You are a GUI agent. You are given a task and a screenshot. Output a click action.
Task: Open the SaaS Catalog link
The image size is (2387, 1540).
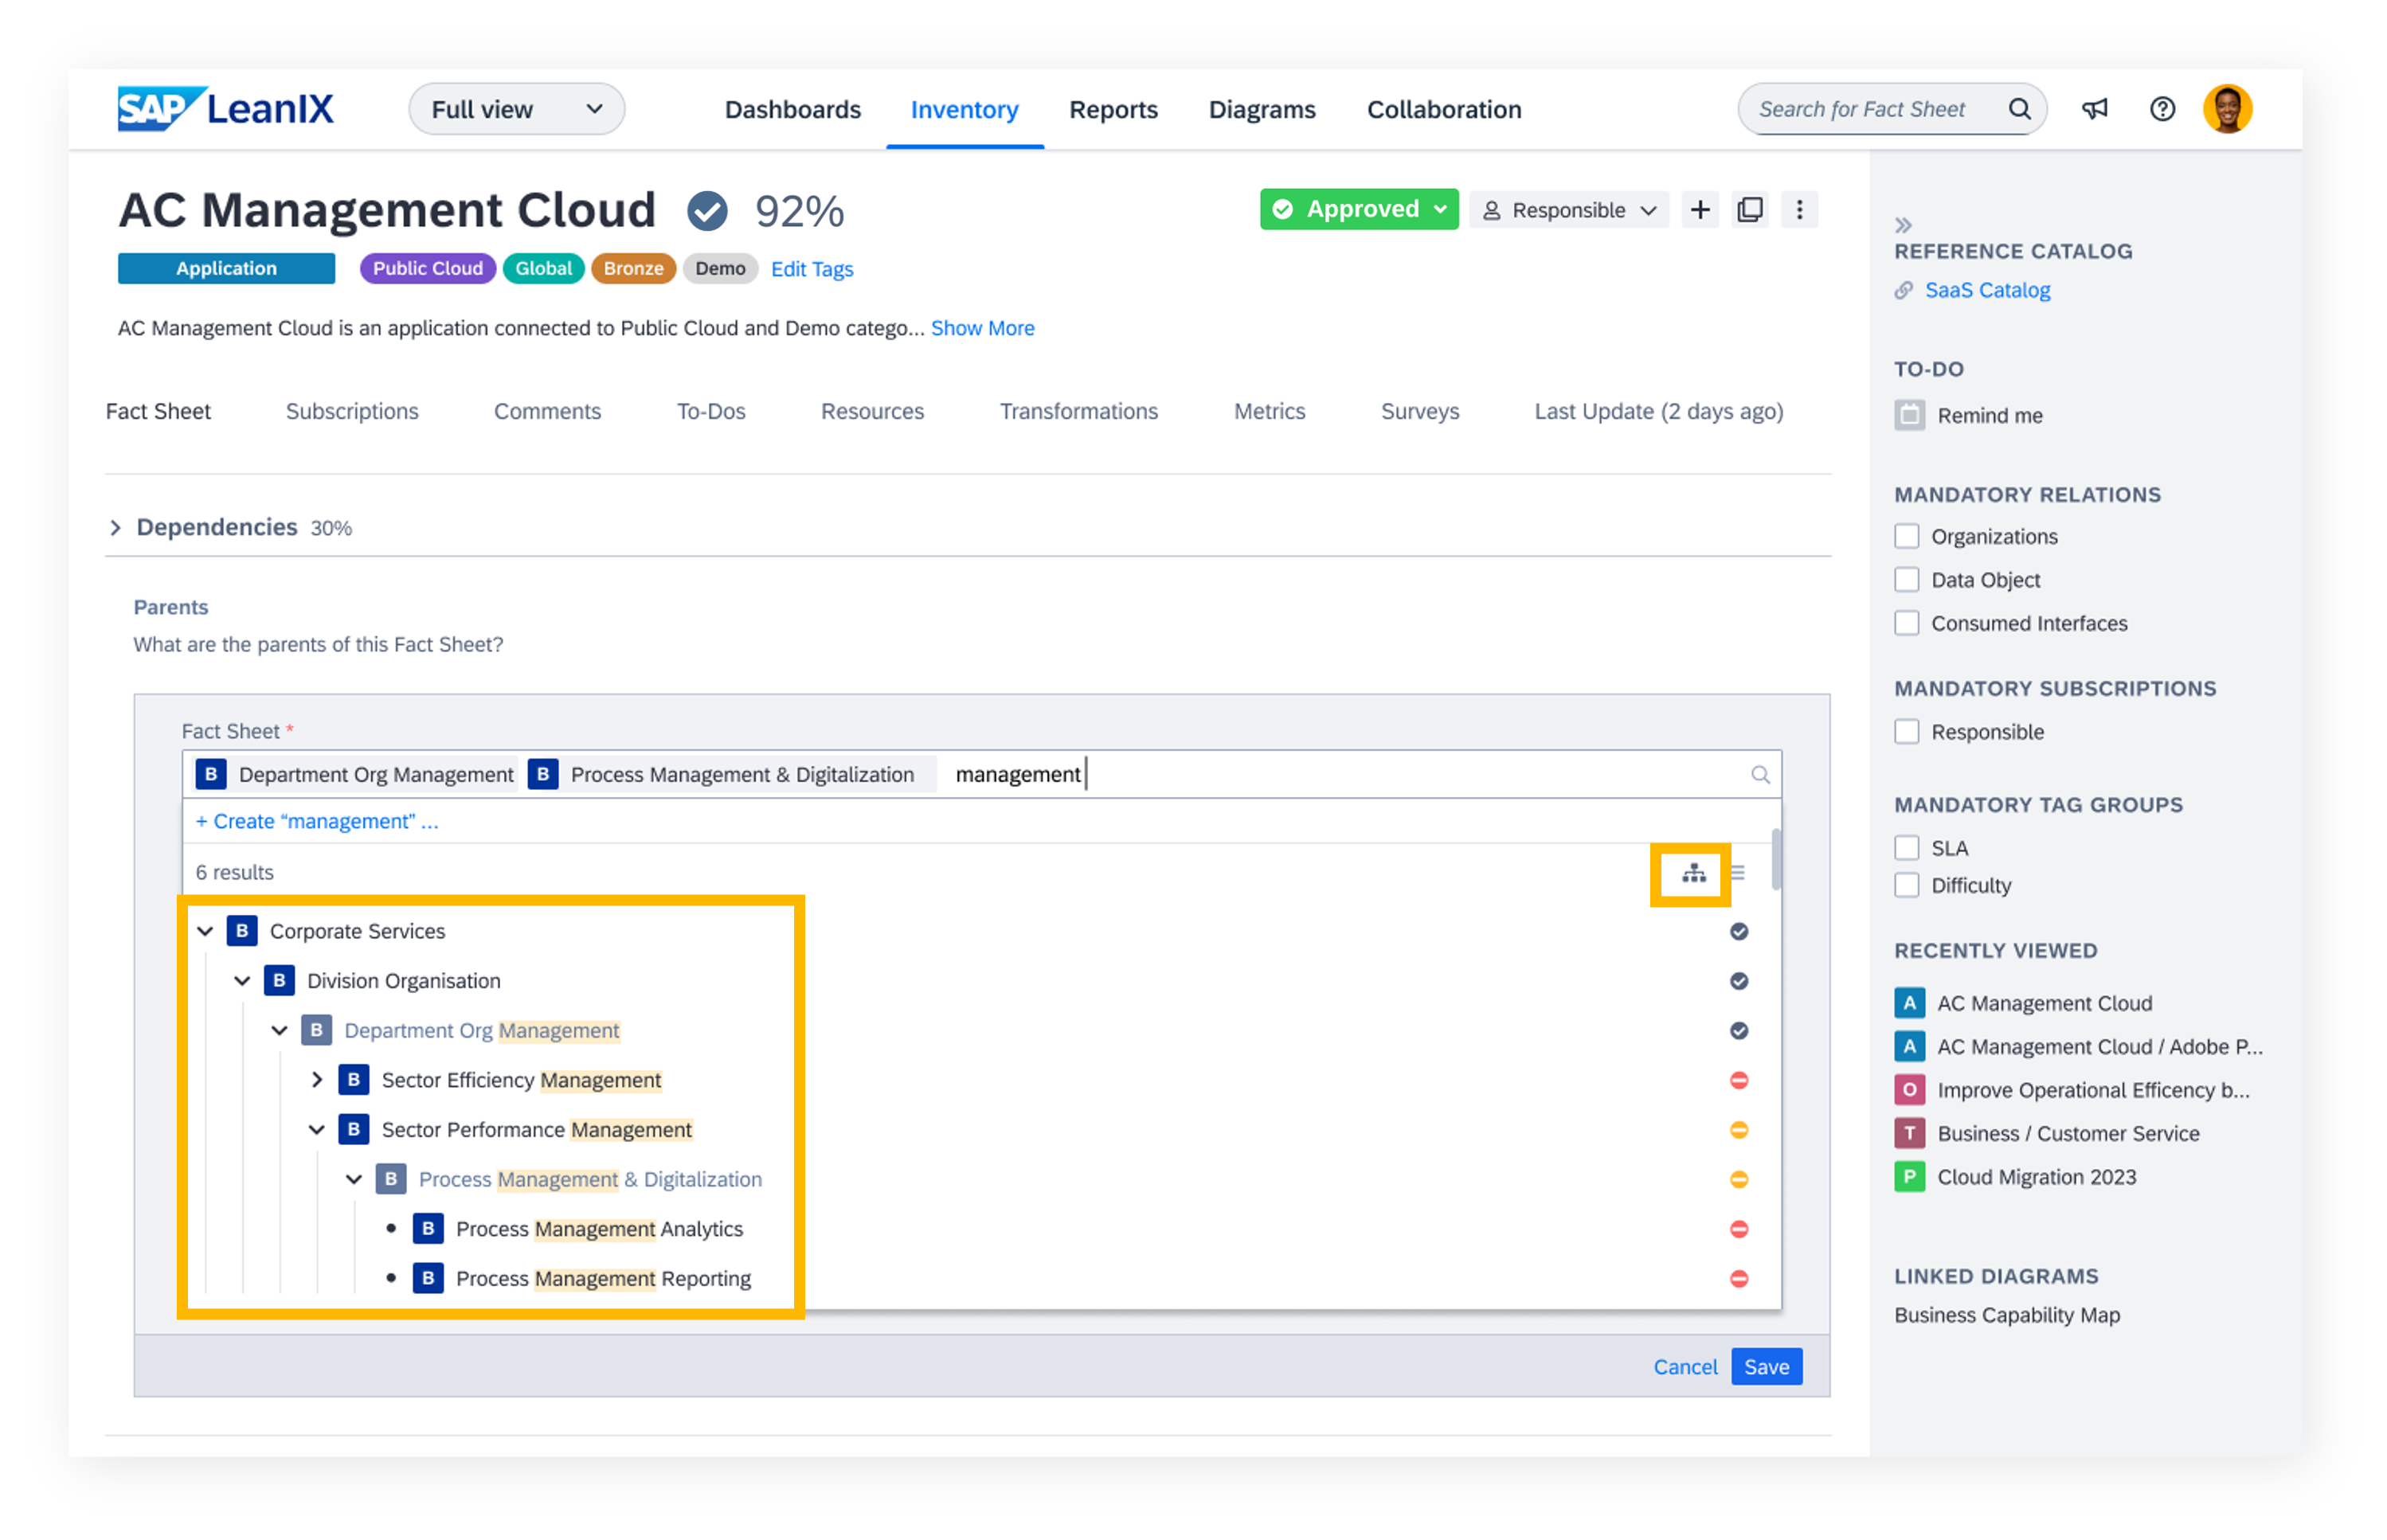point(1987,290)
